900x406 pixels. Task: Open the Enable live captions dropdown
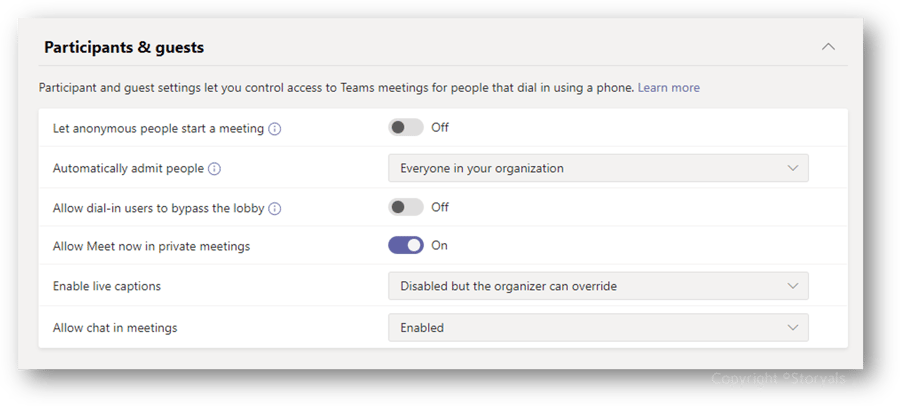pyautogui.click(x=598, y=286)
